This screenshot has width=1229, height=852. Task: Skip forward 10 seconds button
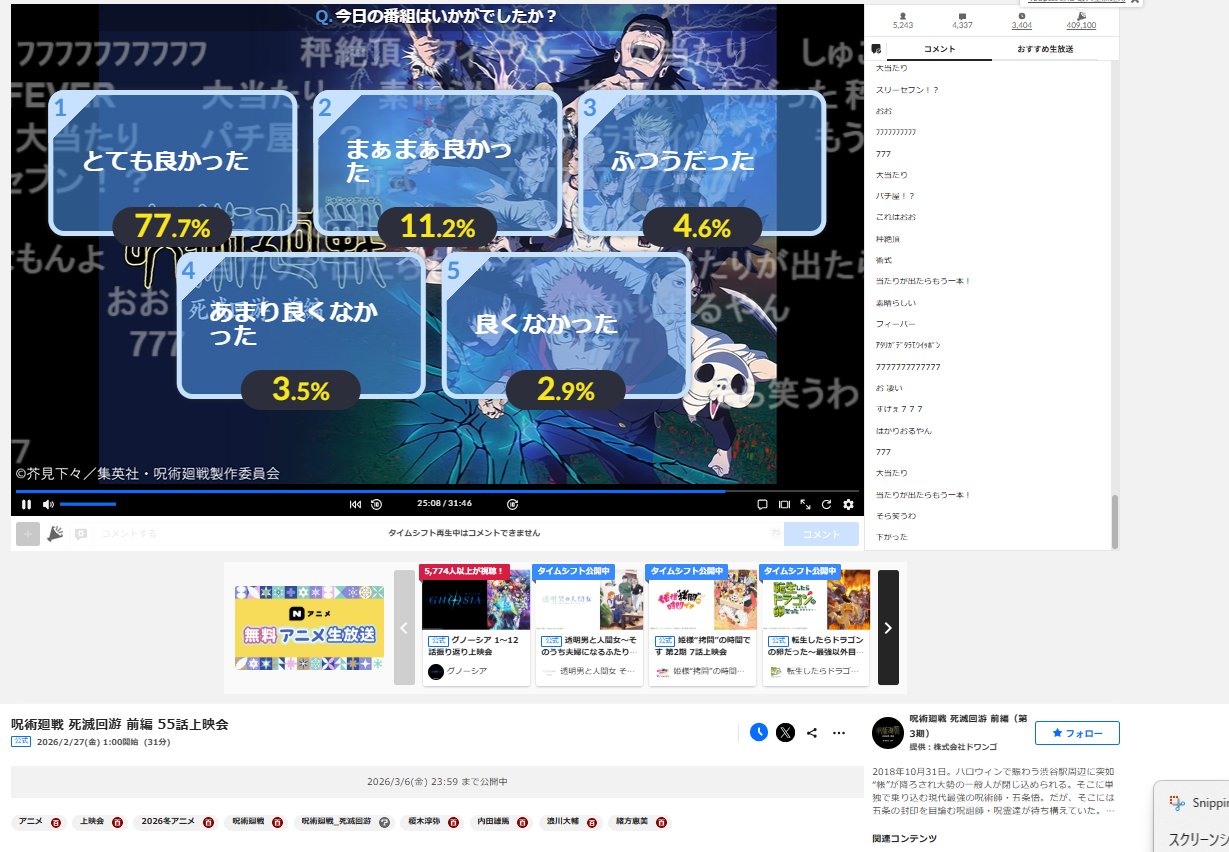pos(512,504)
